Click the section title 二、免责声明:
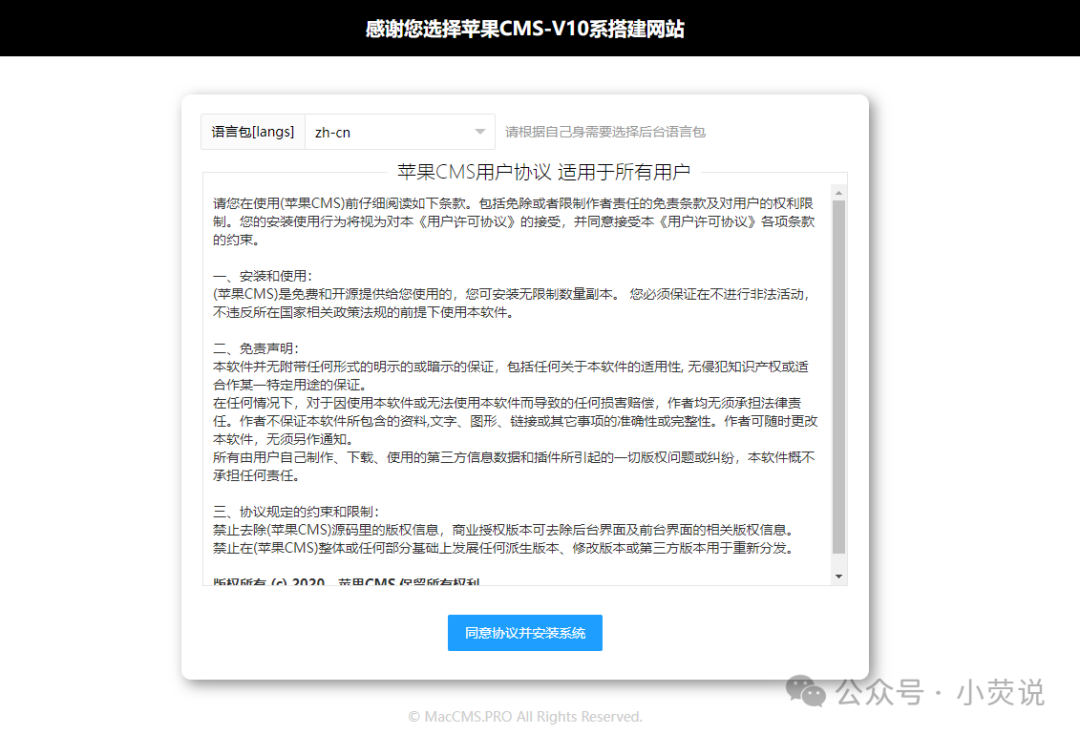Viewport: 1080px width, 735px height. 256,349
